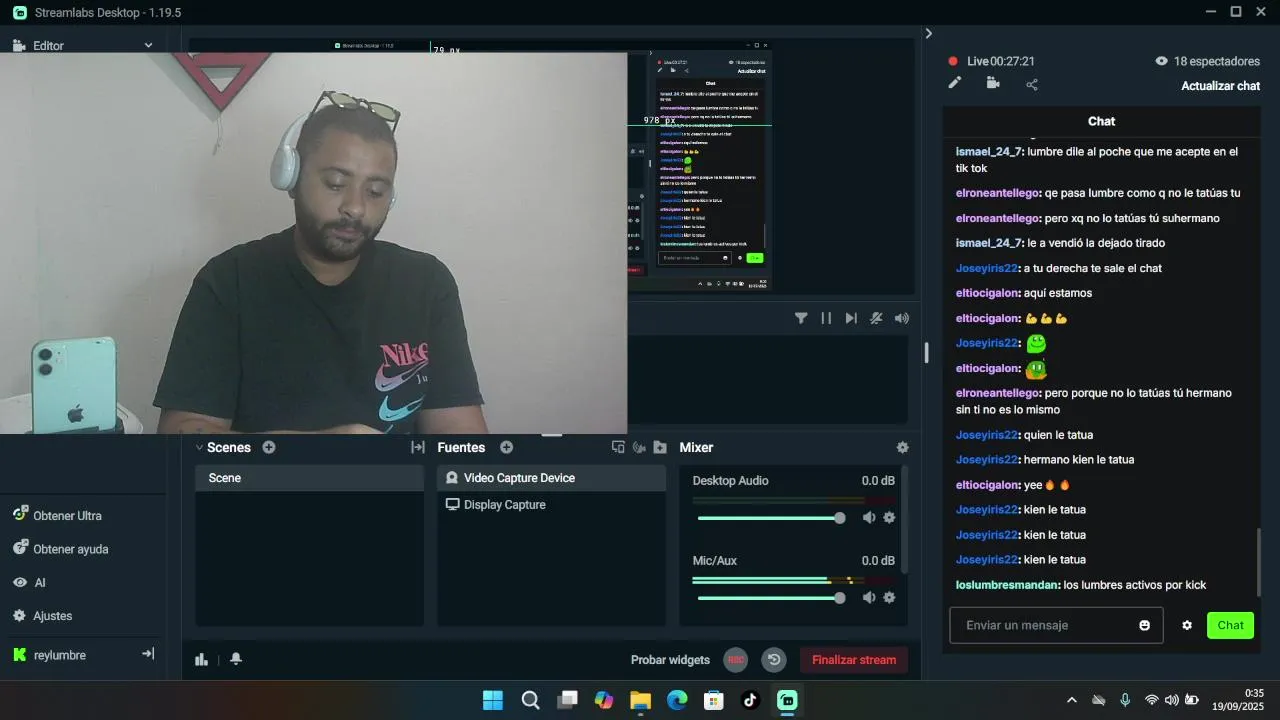The image size is (1280, 720).
Task: Open the taskbar clock showing 0:35
Action: 1238,700
